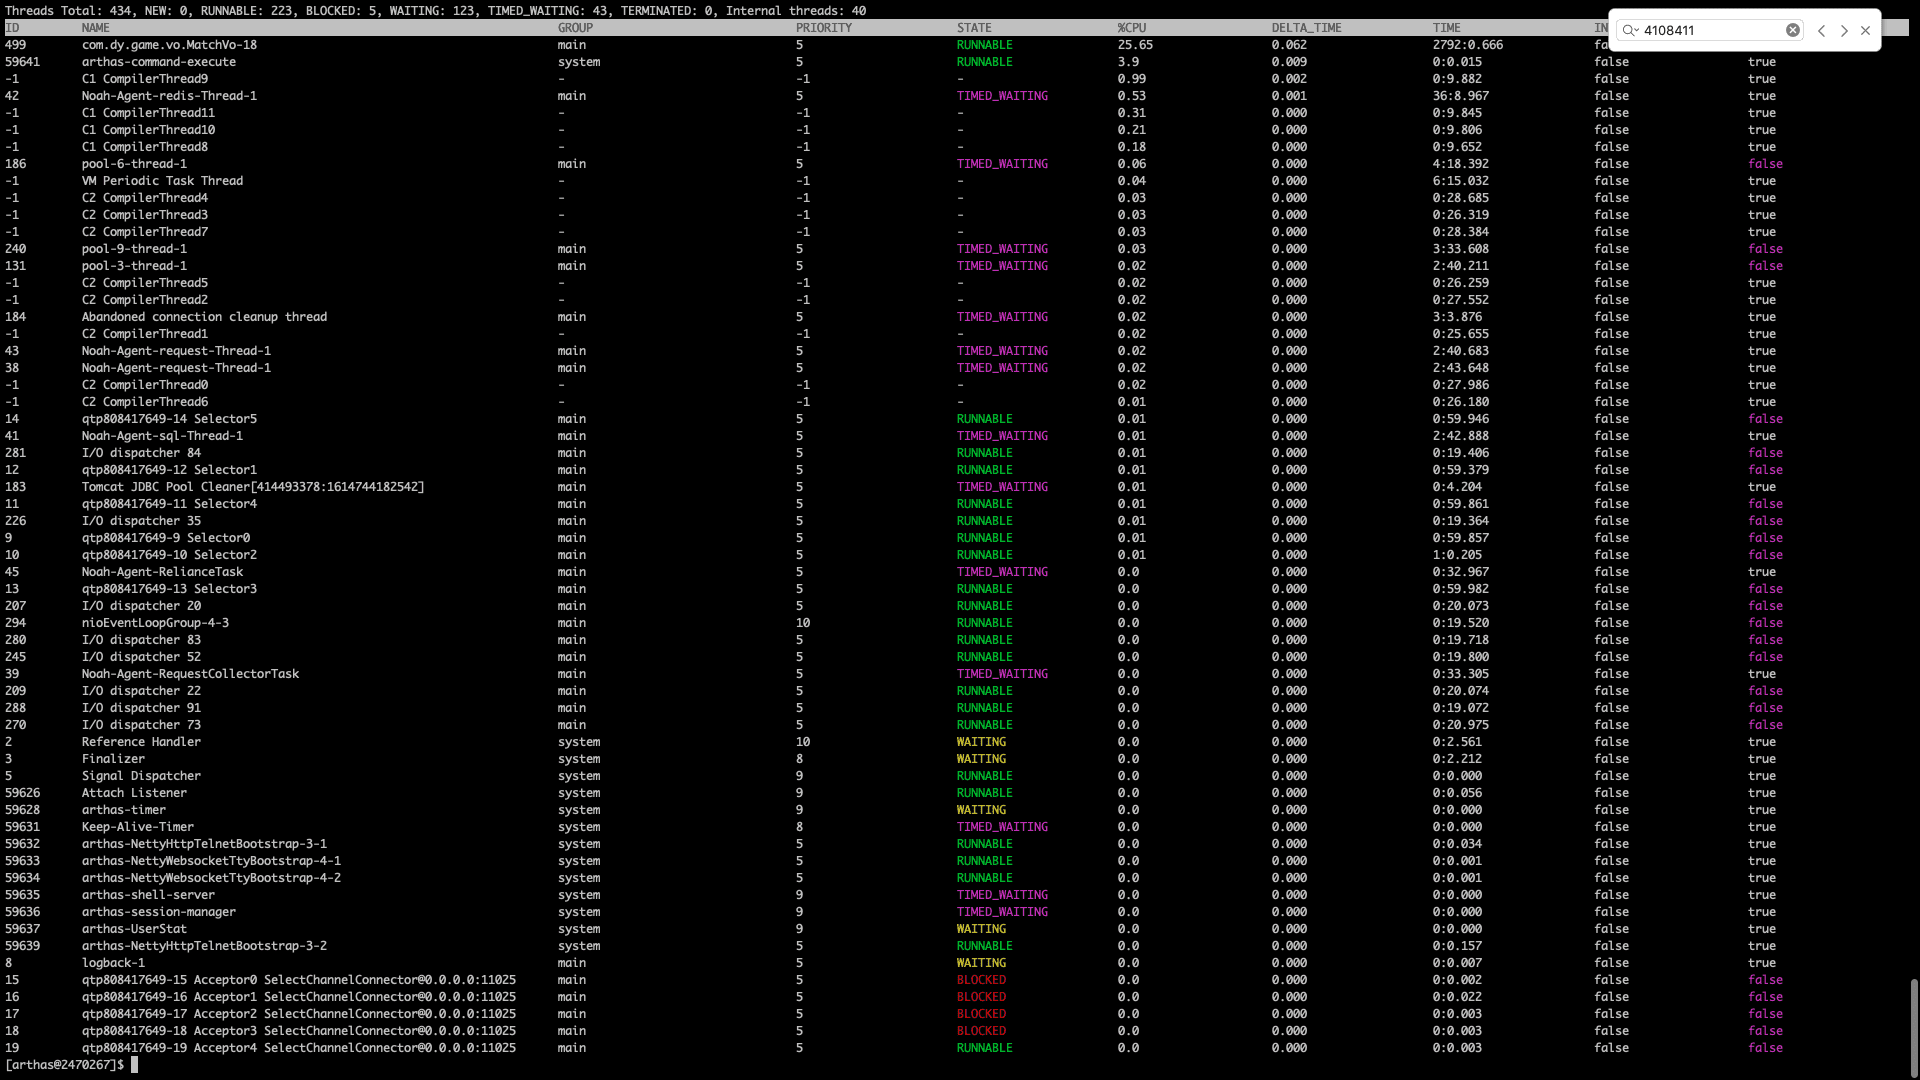This screenshot has height=1080, width=1920.
Task: Click the Threads Total summary line
Action: point(435,10)
